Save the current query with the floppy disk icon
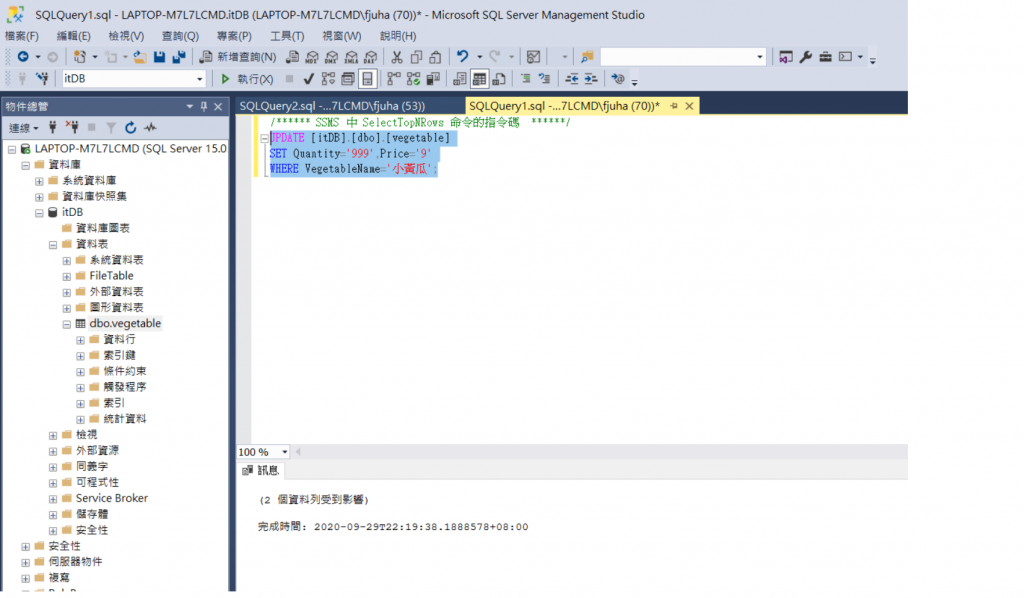This screenshot has height=598, width=1024. [x=159, y=57]
